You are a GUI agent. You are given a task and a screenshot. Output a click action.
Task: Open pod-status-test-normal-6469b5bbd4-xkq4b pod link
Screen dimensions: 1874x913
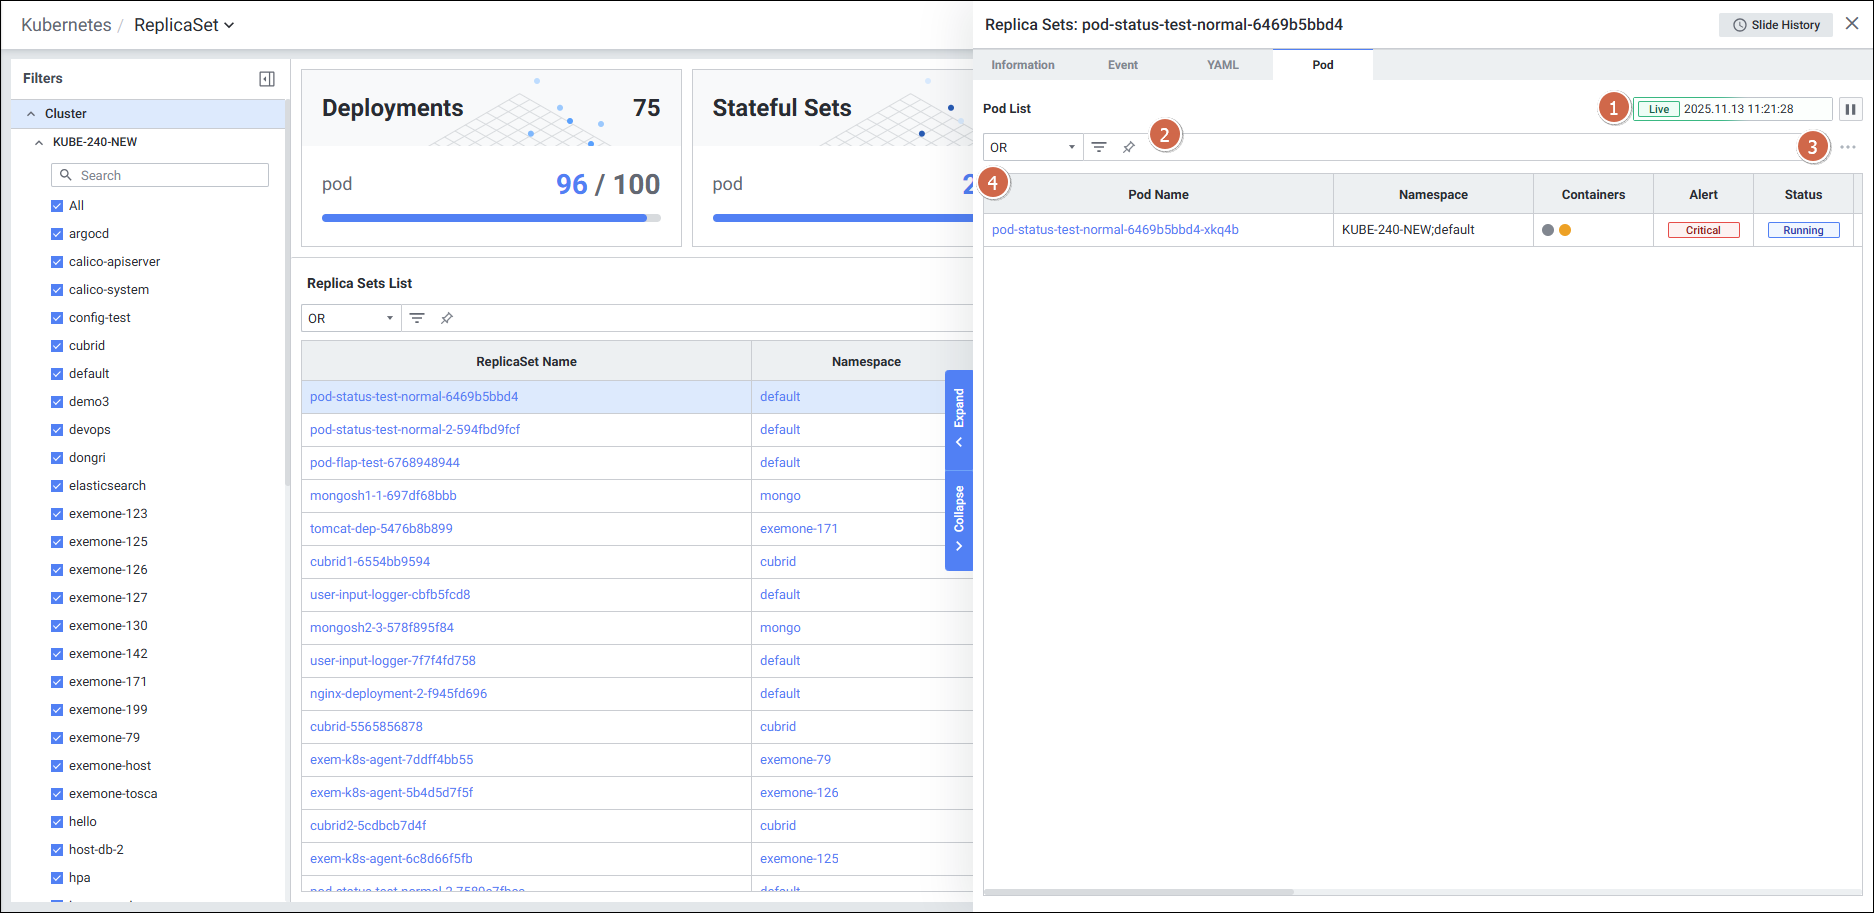point(1115,230)
